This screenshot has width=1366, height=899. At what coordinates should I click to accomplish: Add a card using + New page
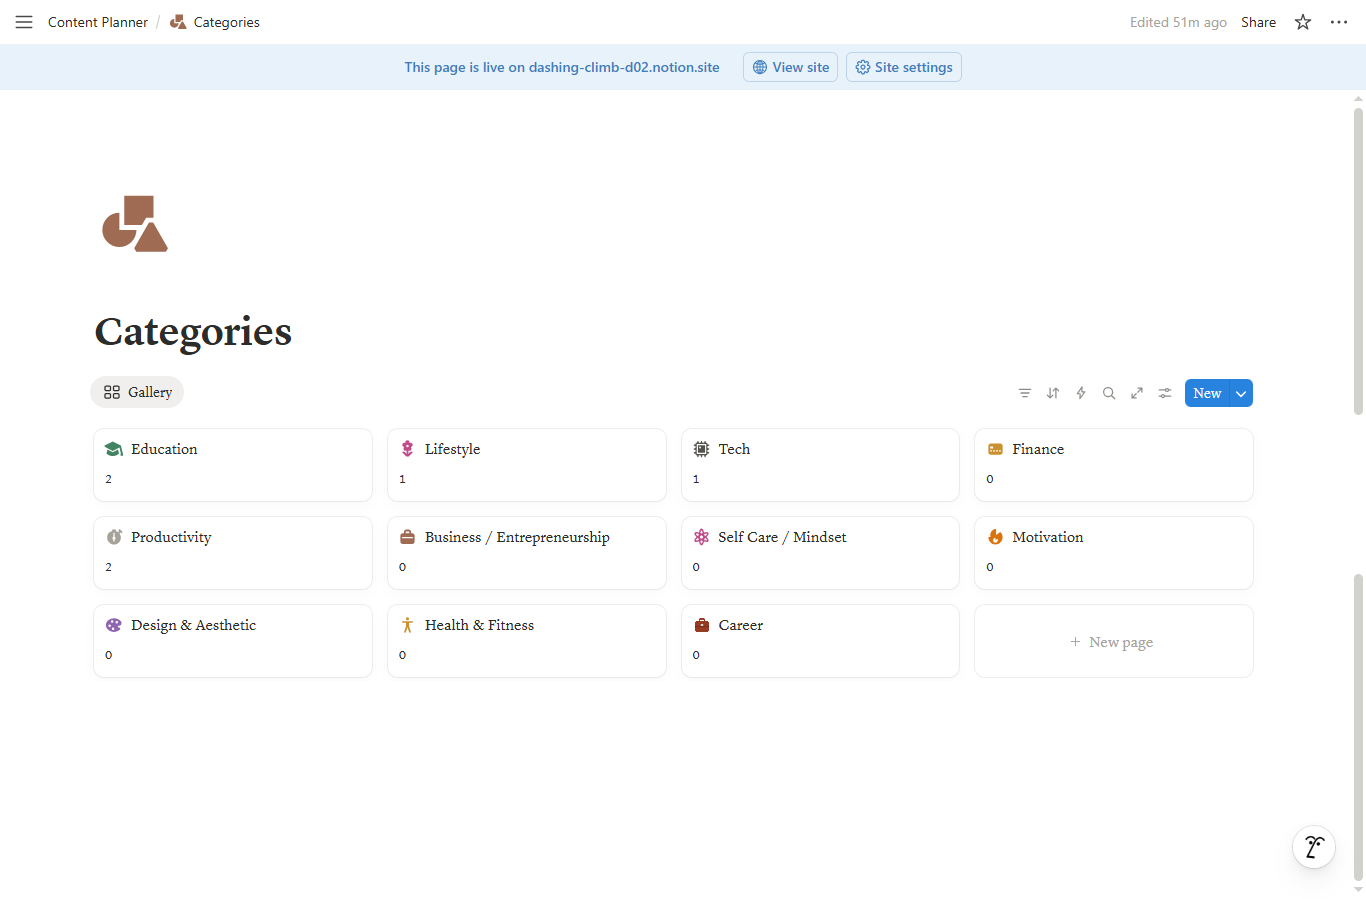tap(1113, 642)
